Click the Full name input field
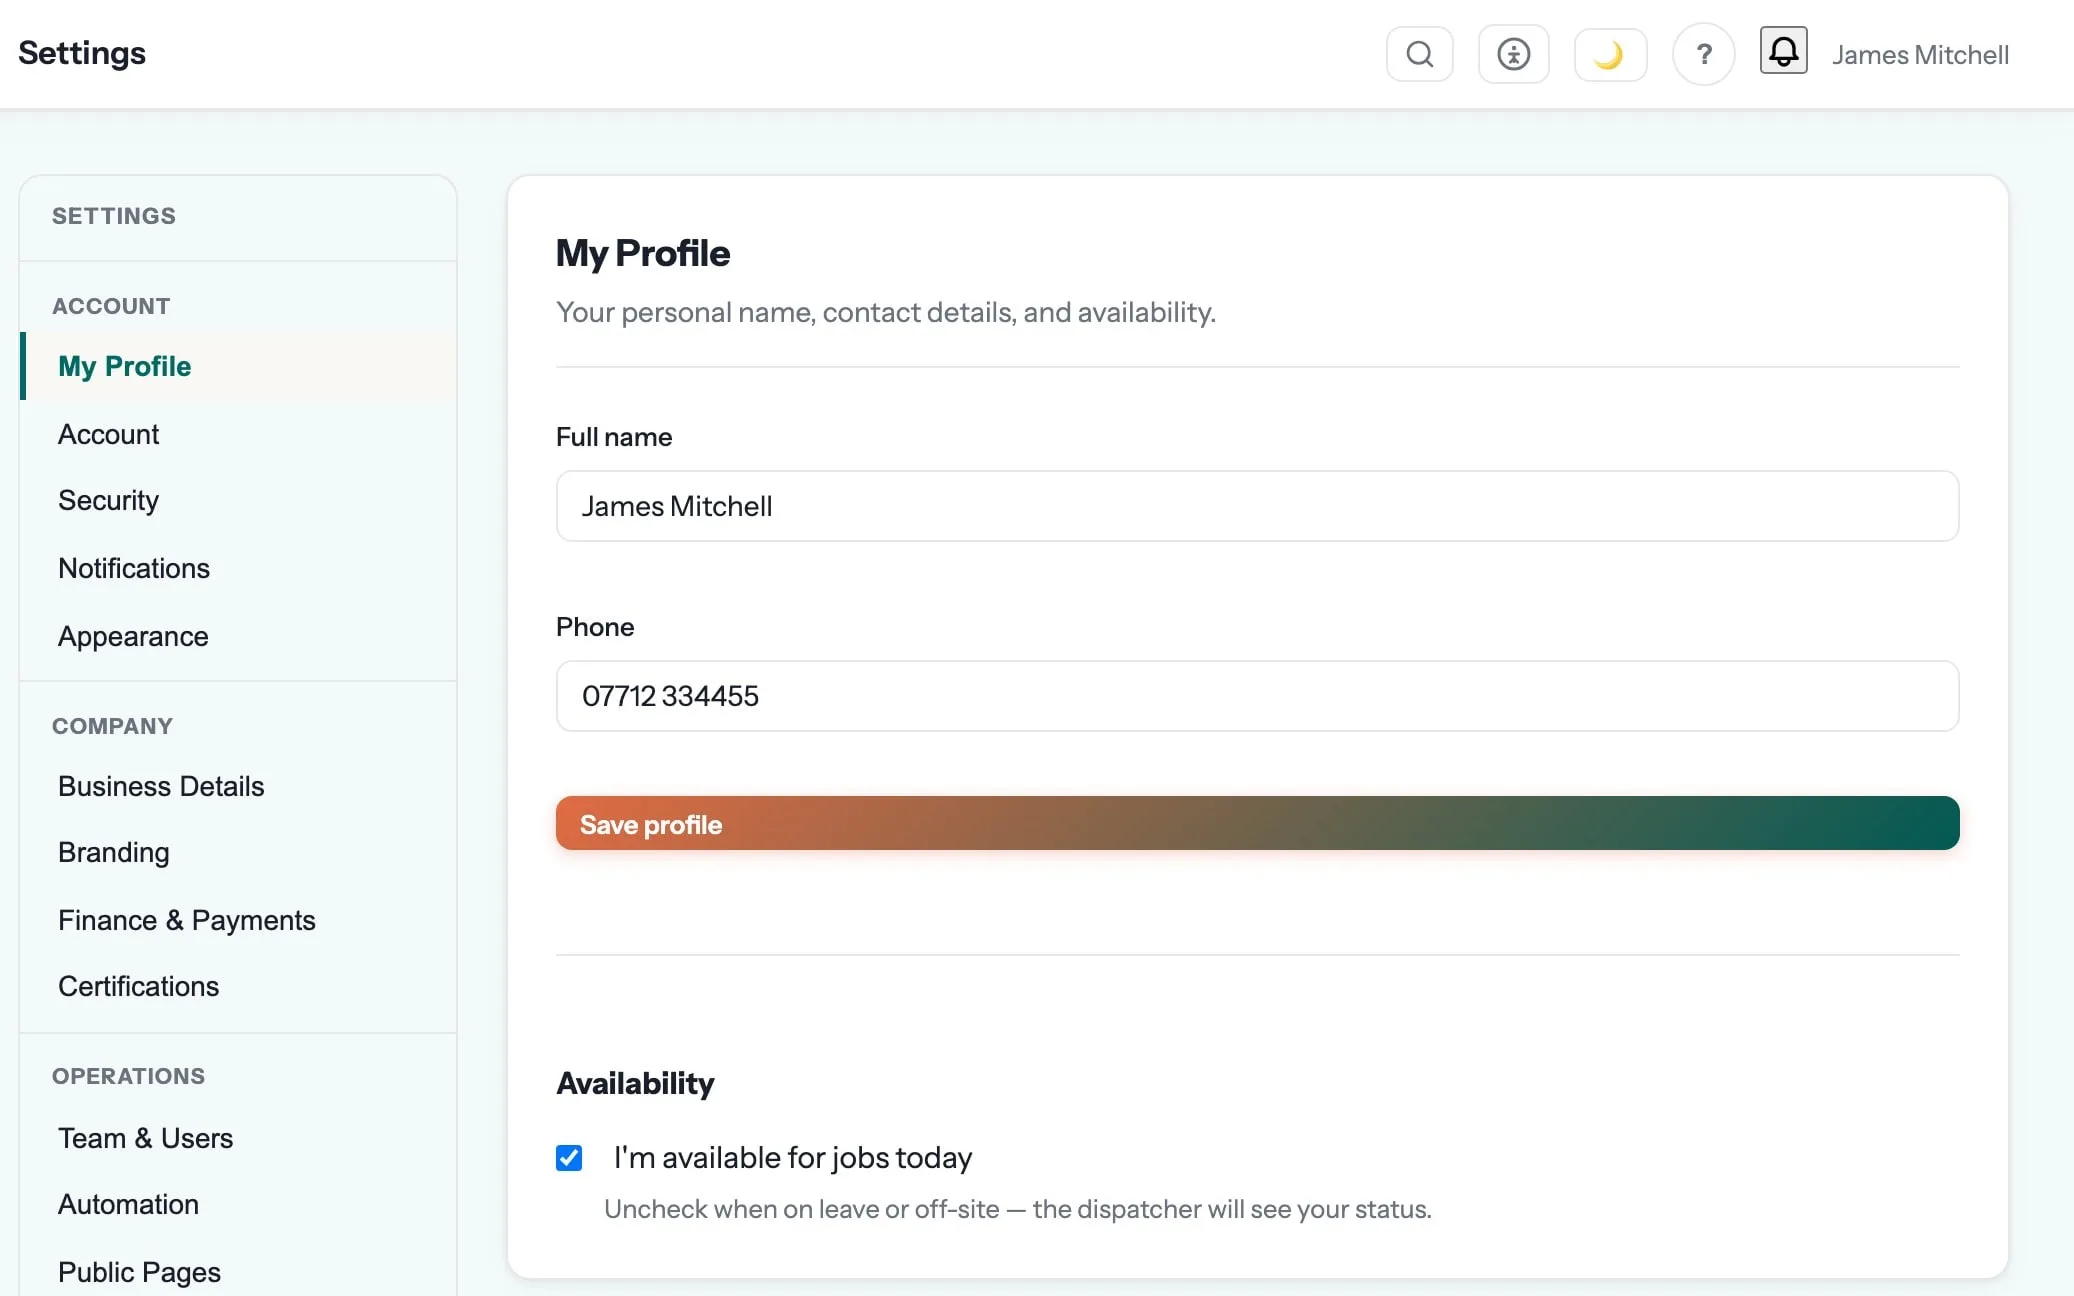Image resolution: width=2074 pixels, height=1296 pixels. click(1257, 506)
